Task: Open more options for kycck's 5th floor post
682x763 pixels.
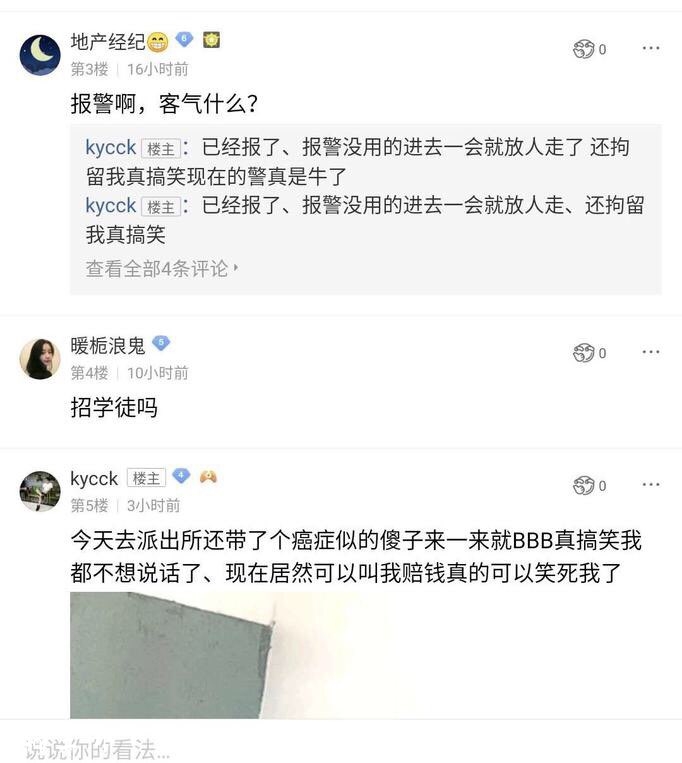Action: pyautogui.click(x=651, y=485)
